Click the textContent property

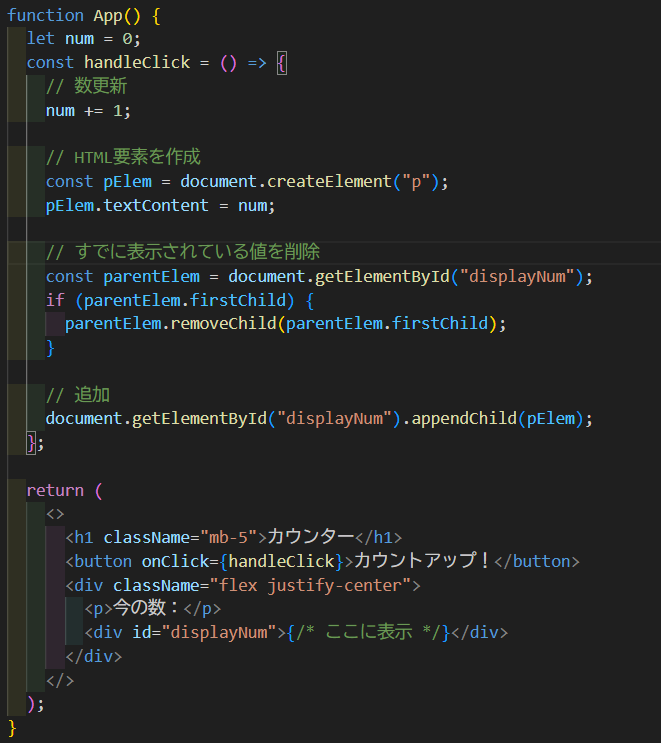156,205
